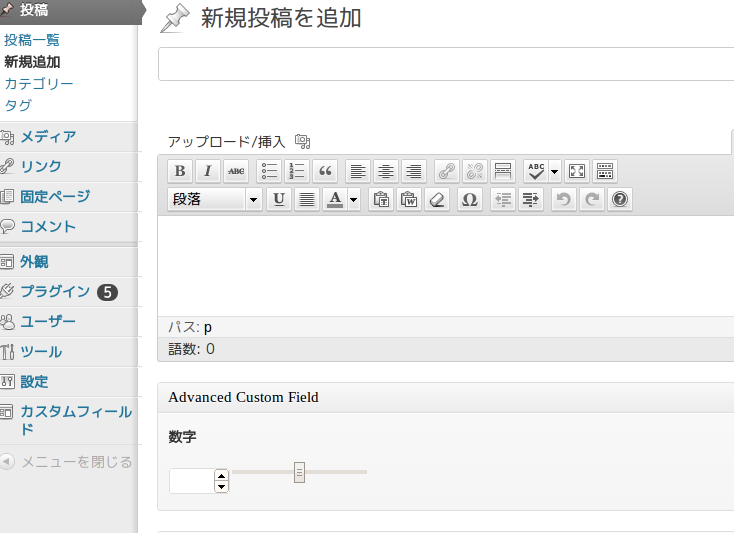Insert unordered bullet list
The height and width of the screenshot is (533, 734).
click(269, 171)
